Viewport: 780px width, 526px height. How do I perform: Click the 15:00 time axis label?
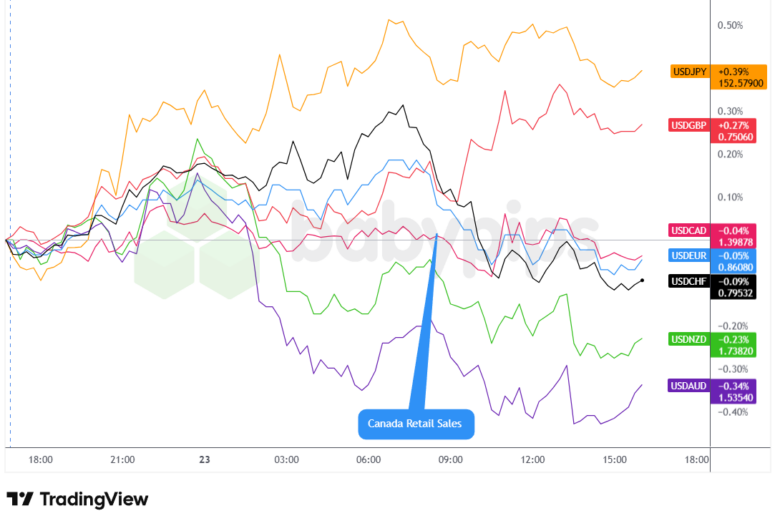614,460
